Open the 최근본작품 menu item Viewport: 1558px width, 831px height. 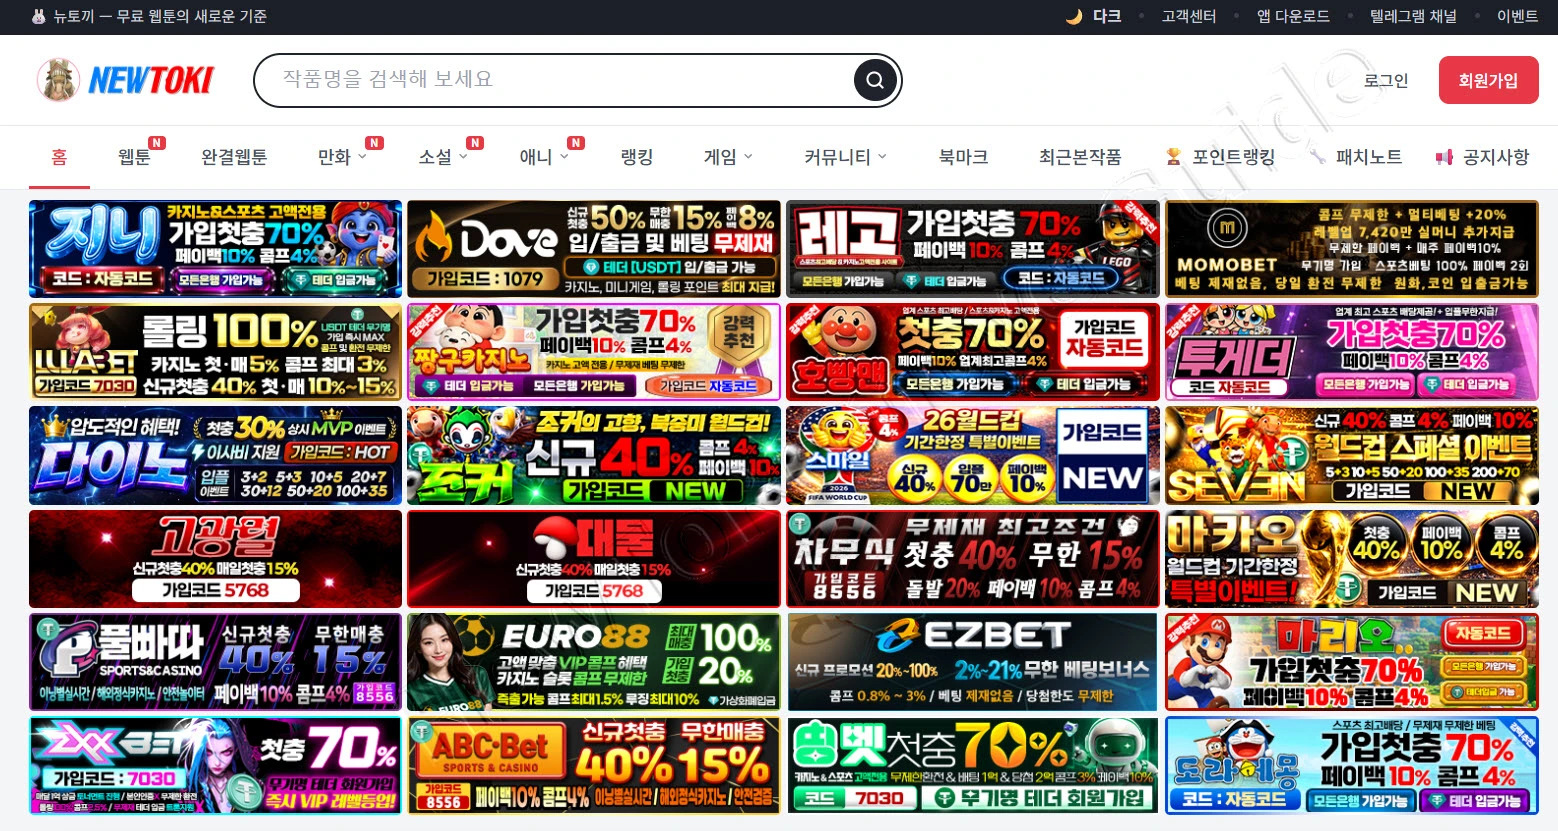[1080, 157]
